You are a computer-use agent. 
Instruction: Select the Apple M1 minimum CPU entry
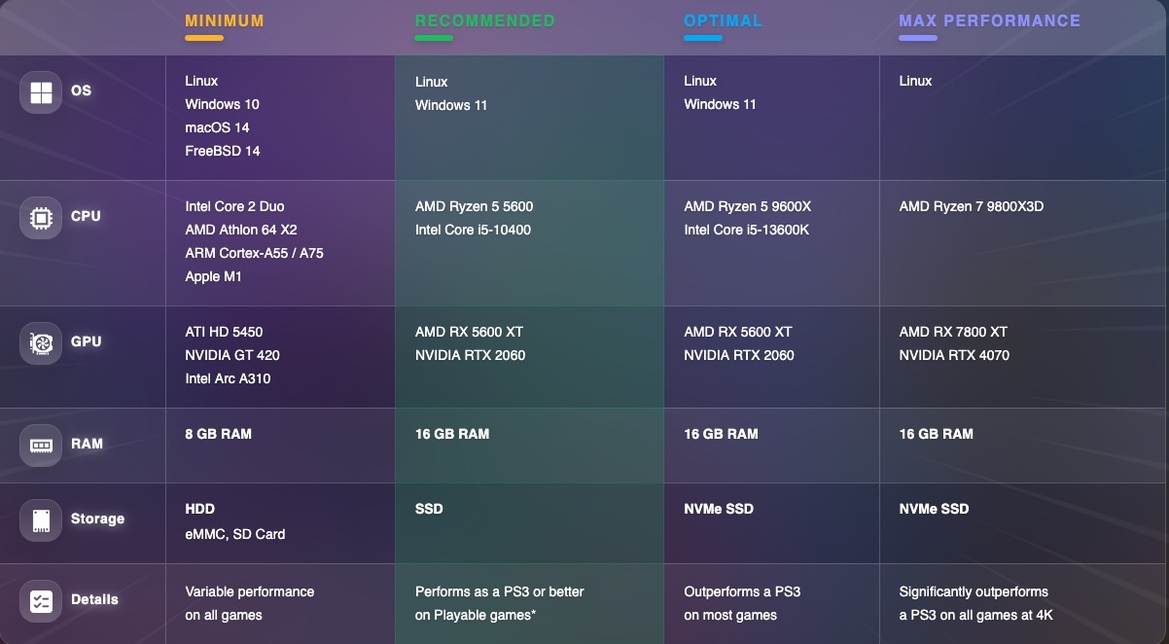point(213,276)
